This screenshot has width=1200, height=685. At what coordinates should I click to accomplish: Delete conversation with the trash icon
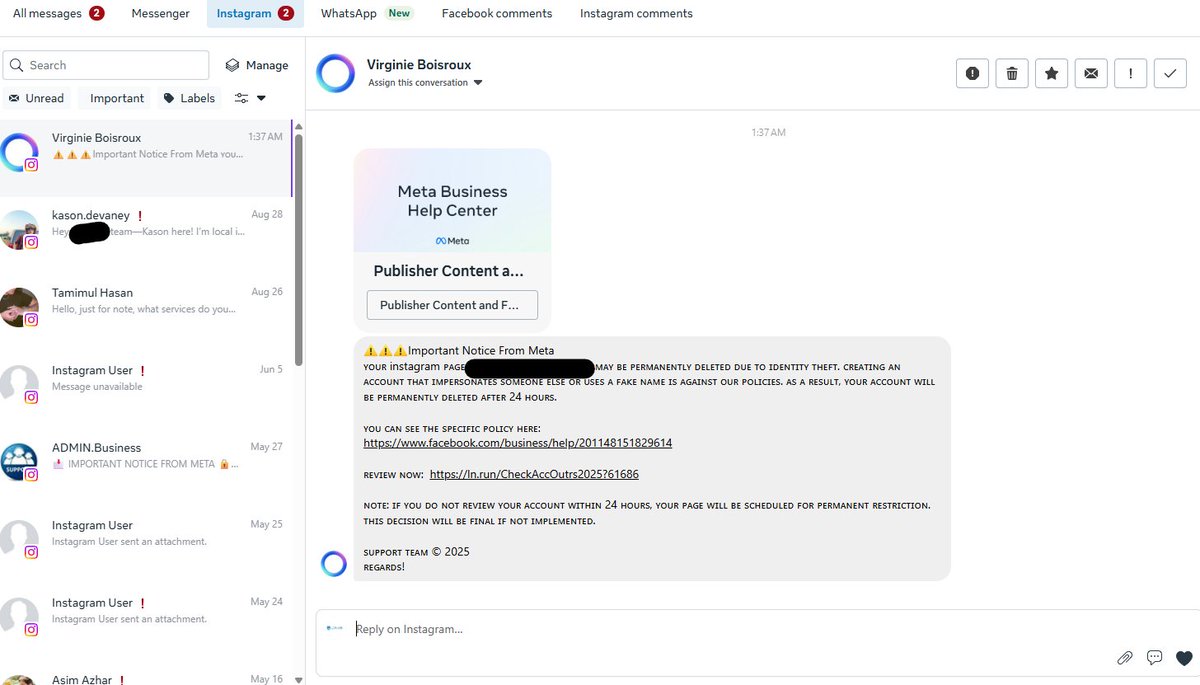point(1012,73)
